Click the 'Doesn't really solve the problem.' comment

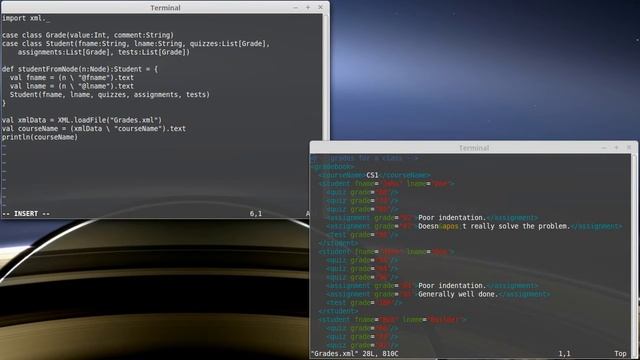494,226
